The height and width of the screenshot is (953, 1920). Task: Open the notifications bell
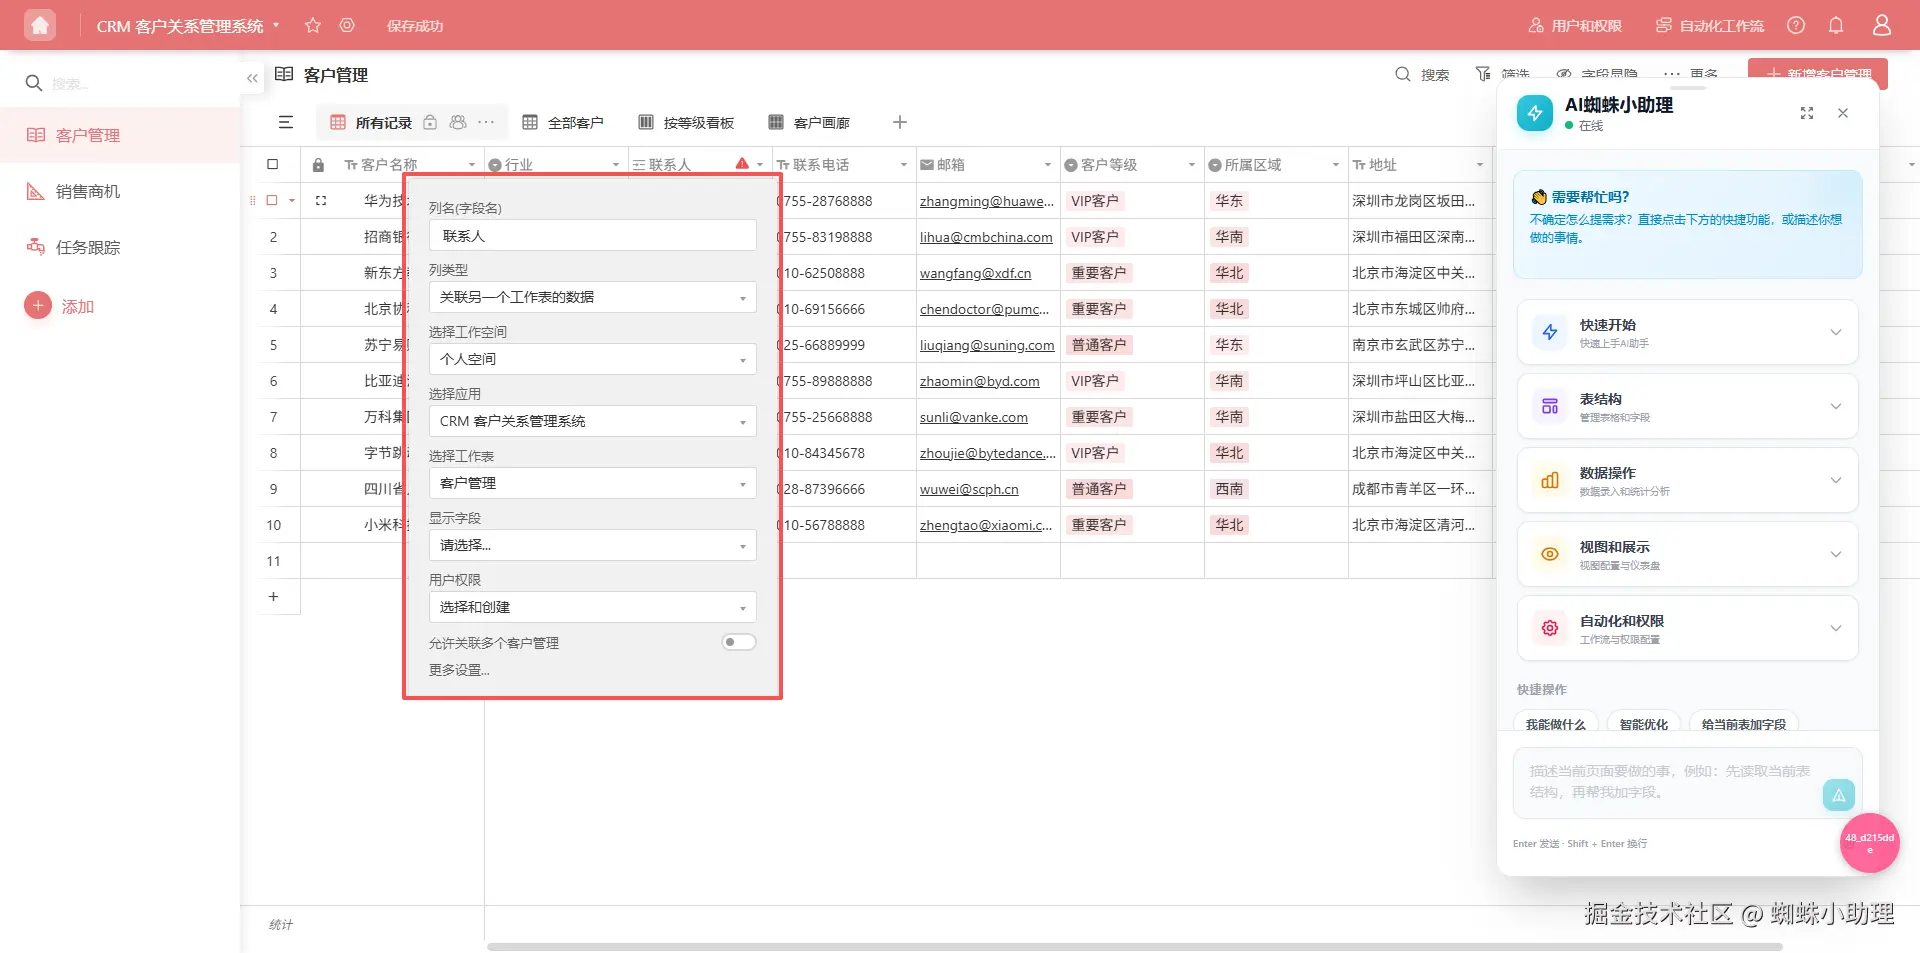click(x=1836, y=25)
